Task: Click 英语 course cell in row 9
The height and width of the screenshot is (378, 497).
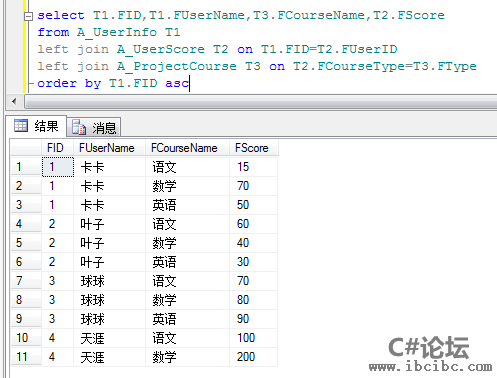Action: [187, 319]
